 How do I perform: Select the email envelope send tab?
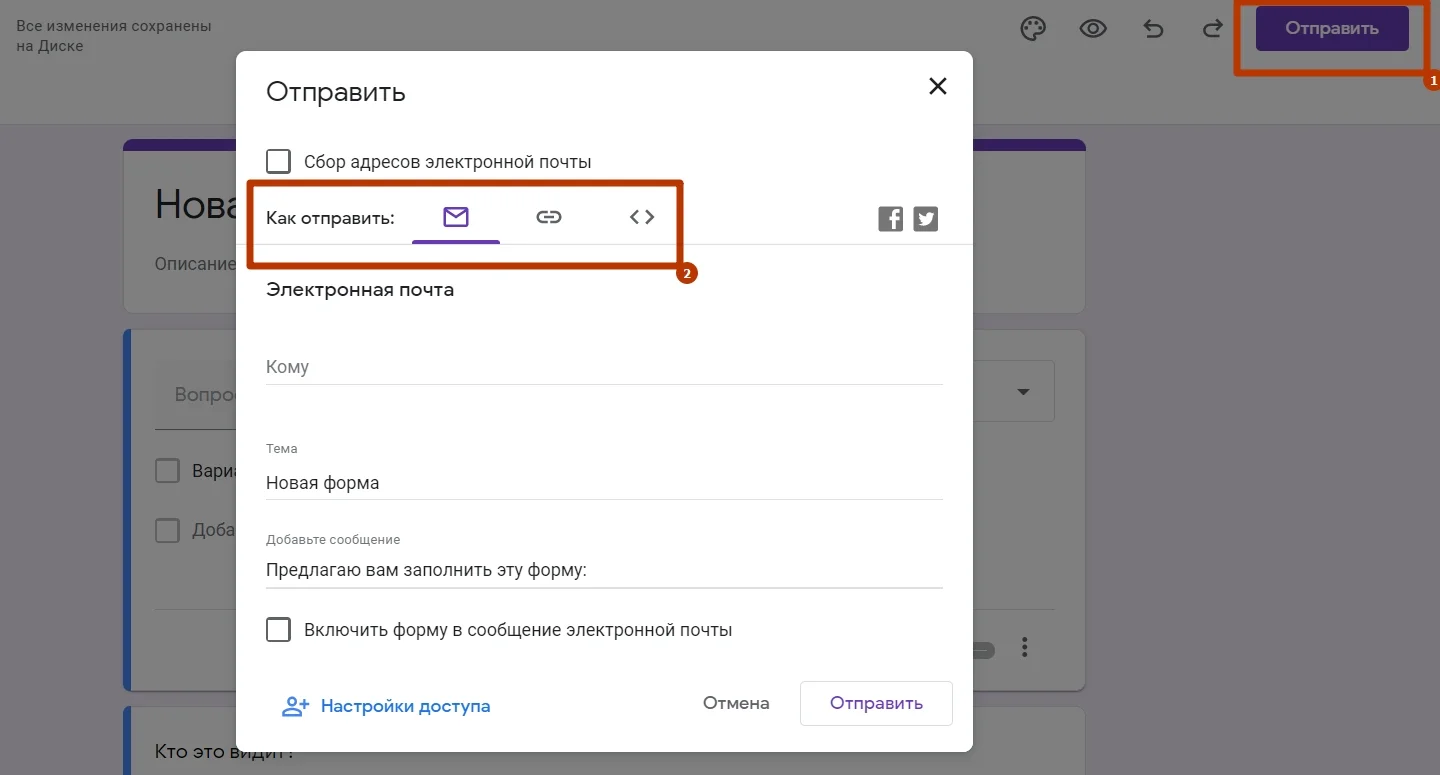[x=456, y=217]
